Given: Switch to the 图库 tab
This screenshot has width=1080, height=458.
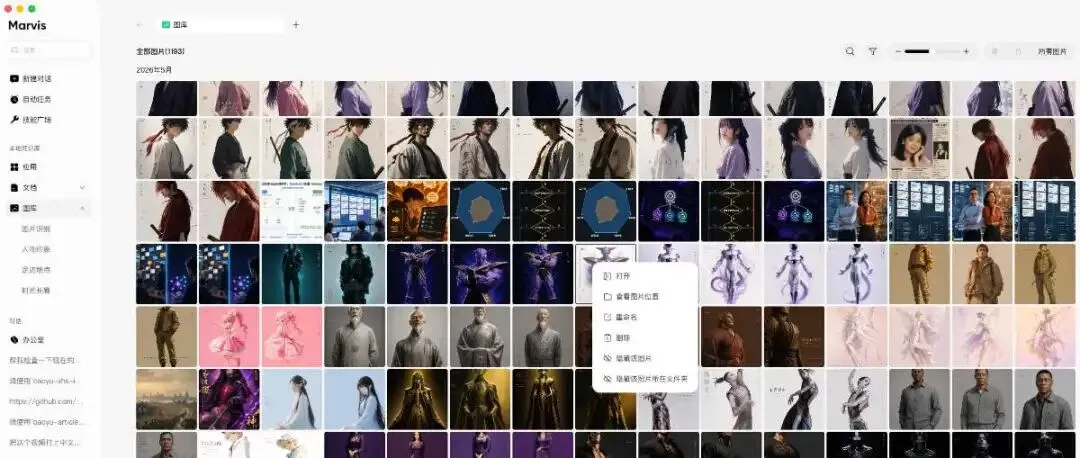Looking at the screenshot, I should click(219, 25).
